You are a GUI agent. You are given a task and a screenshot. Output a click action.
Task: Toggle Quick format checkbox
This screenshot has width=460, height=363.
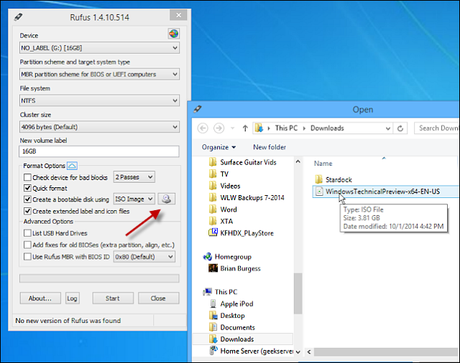coord(28,188)
